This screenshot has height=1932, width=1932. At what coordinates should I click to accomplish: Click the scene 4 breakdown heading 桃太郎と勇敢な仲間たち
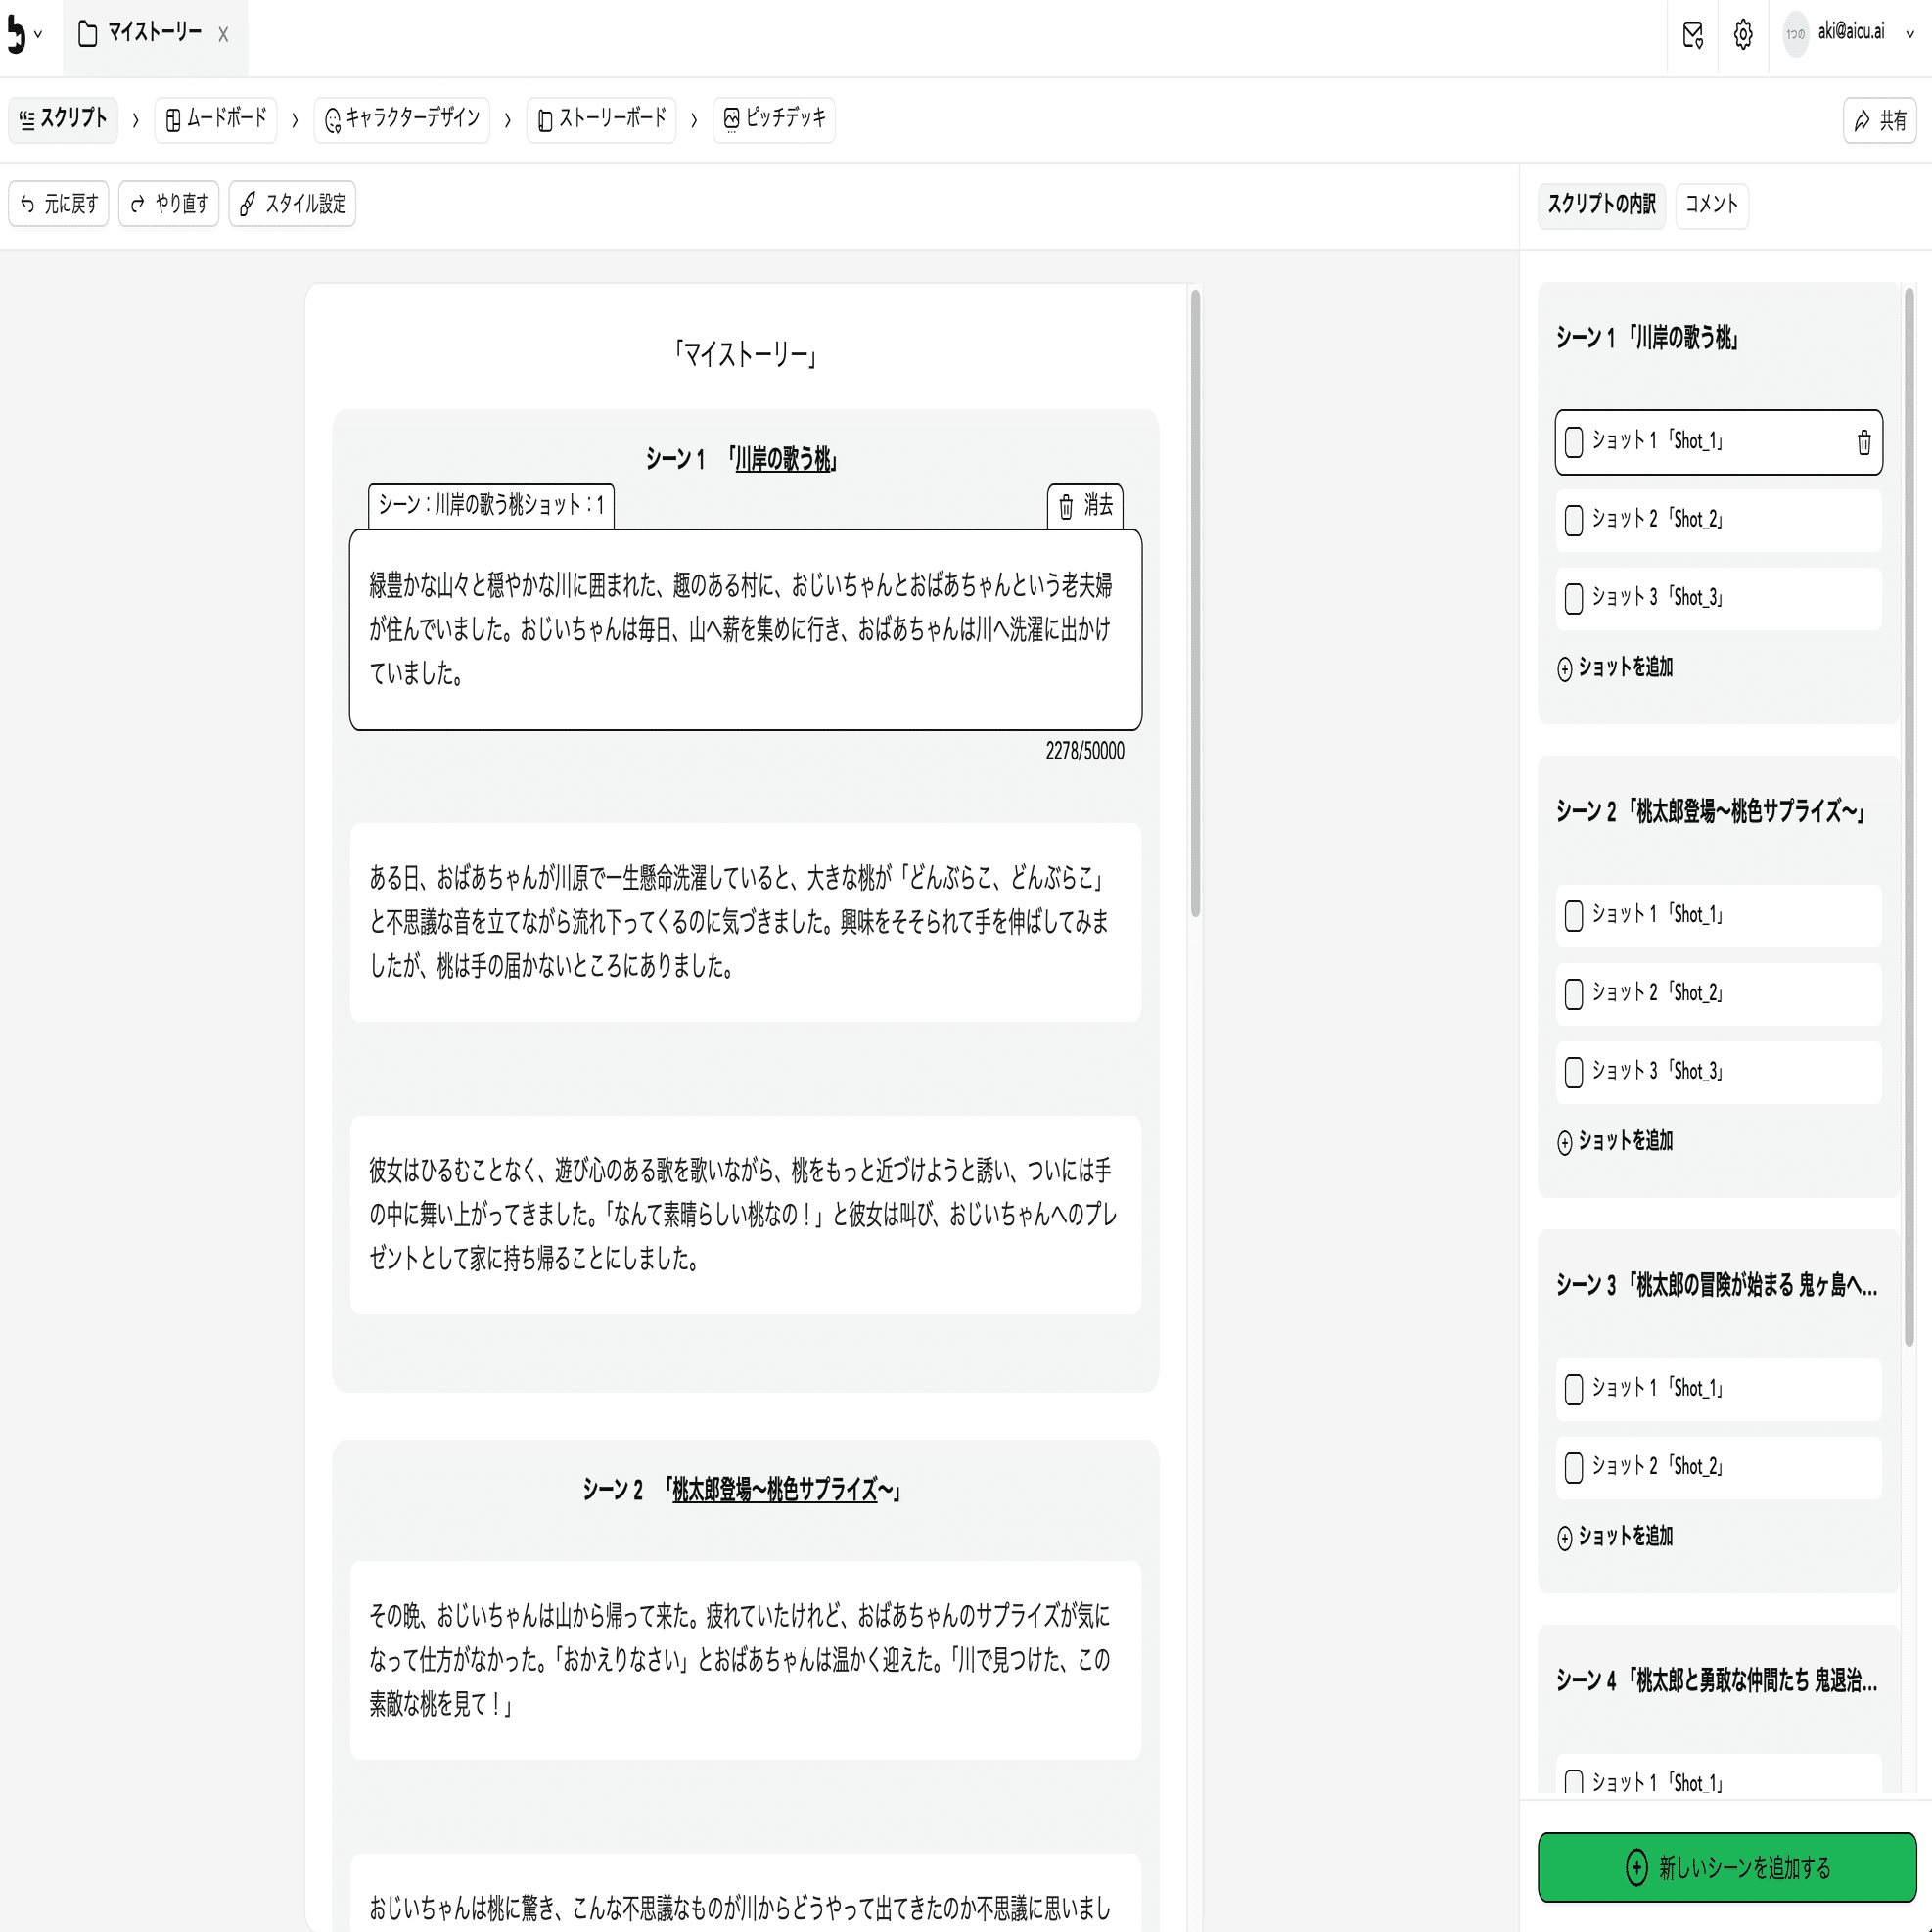[x=1716, y=1681]
